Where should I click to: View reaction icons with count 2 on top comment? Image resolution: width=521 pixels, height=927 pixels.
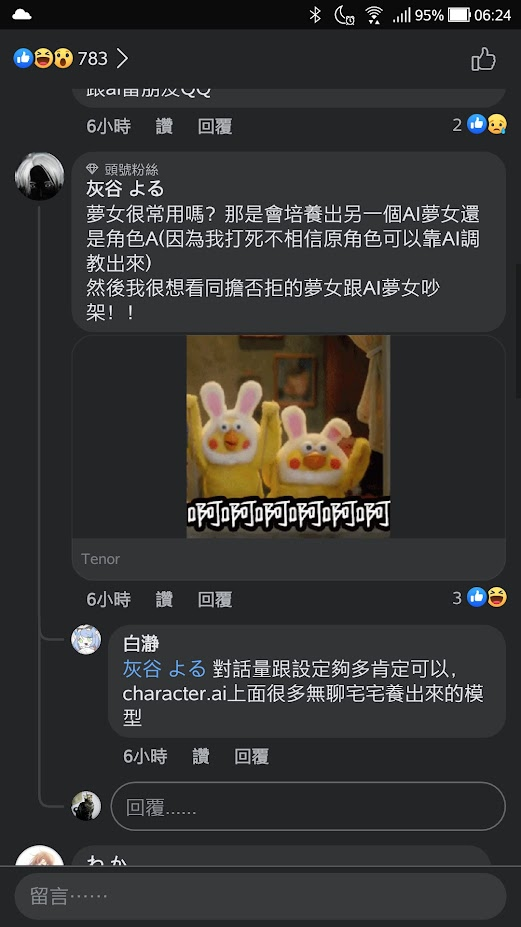[480, 124]
